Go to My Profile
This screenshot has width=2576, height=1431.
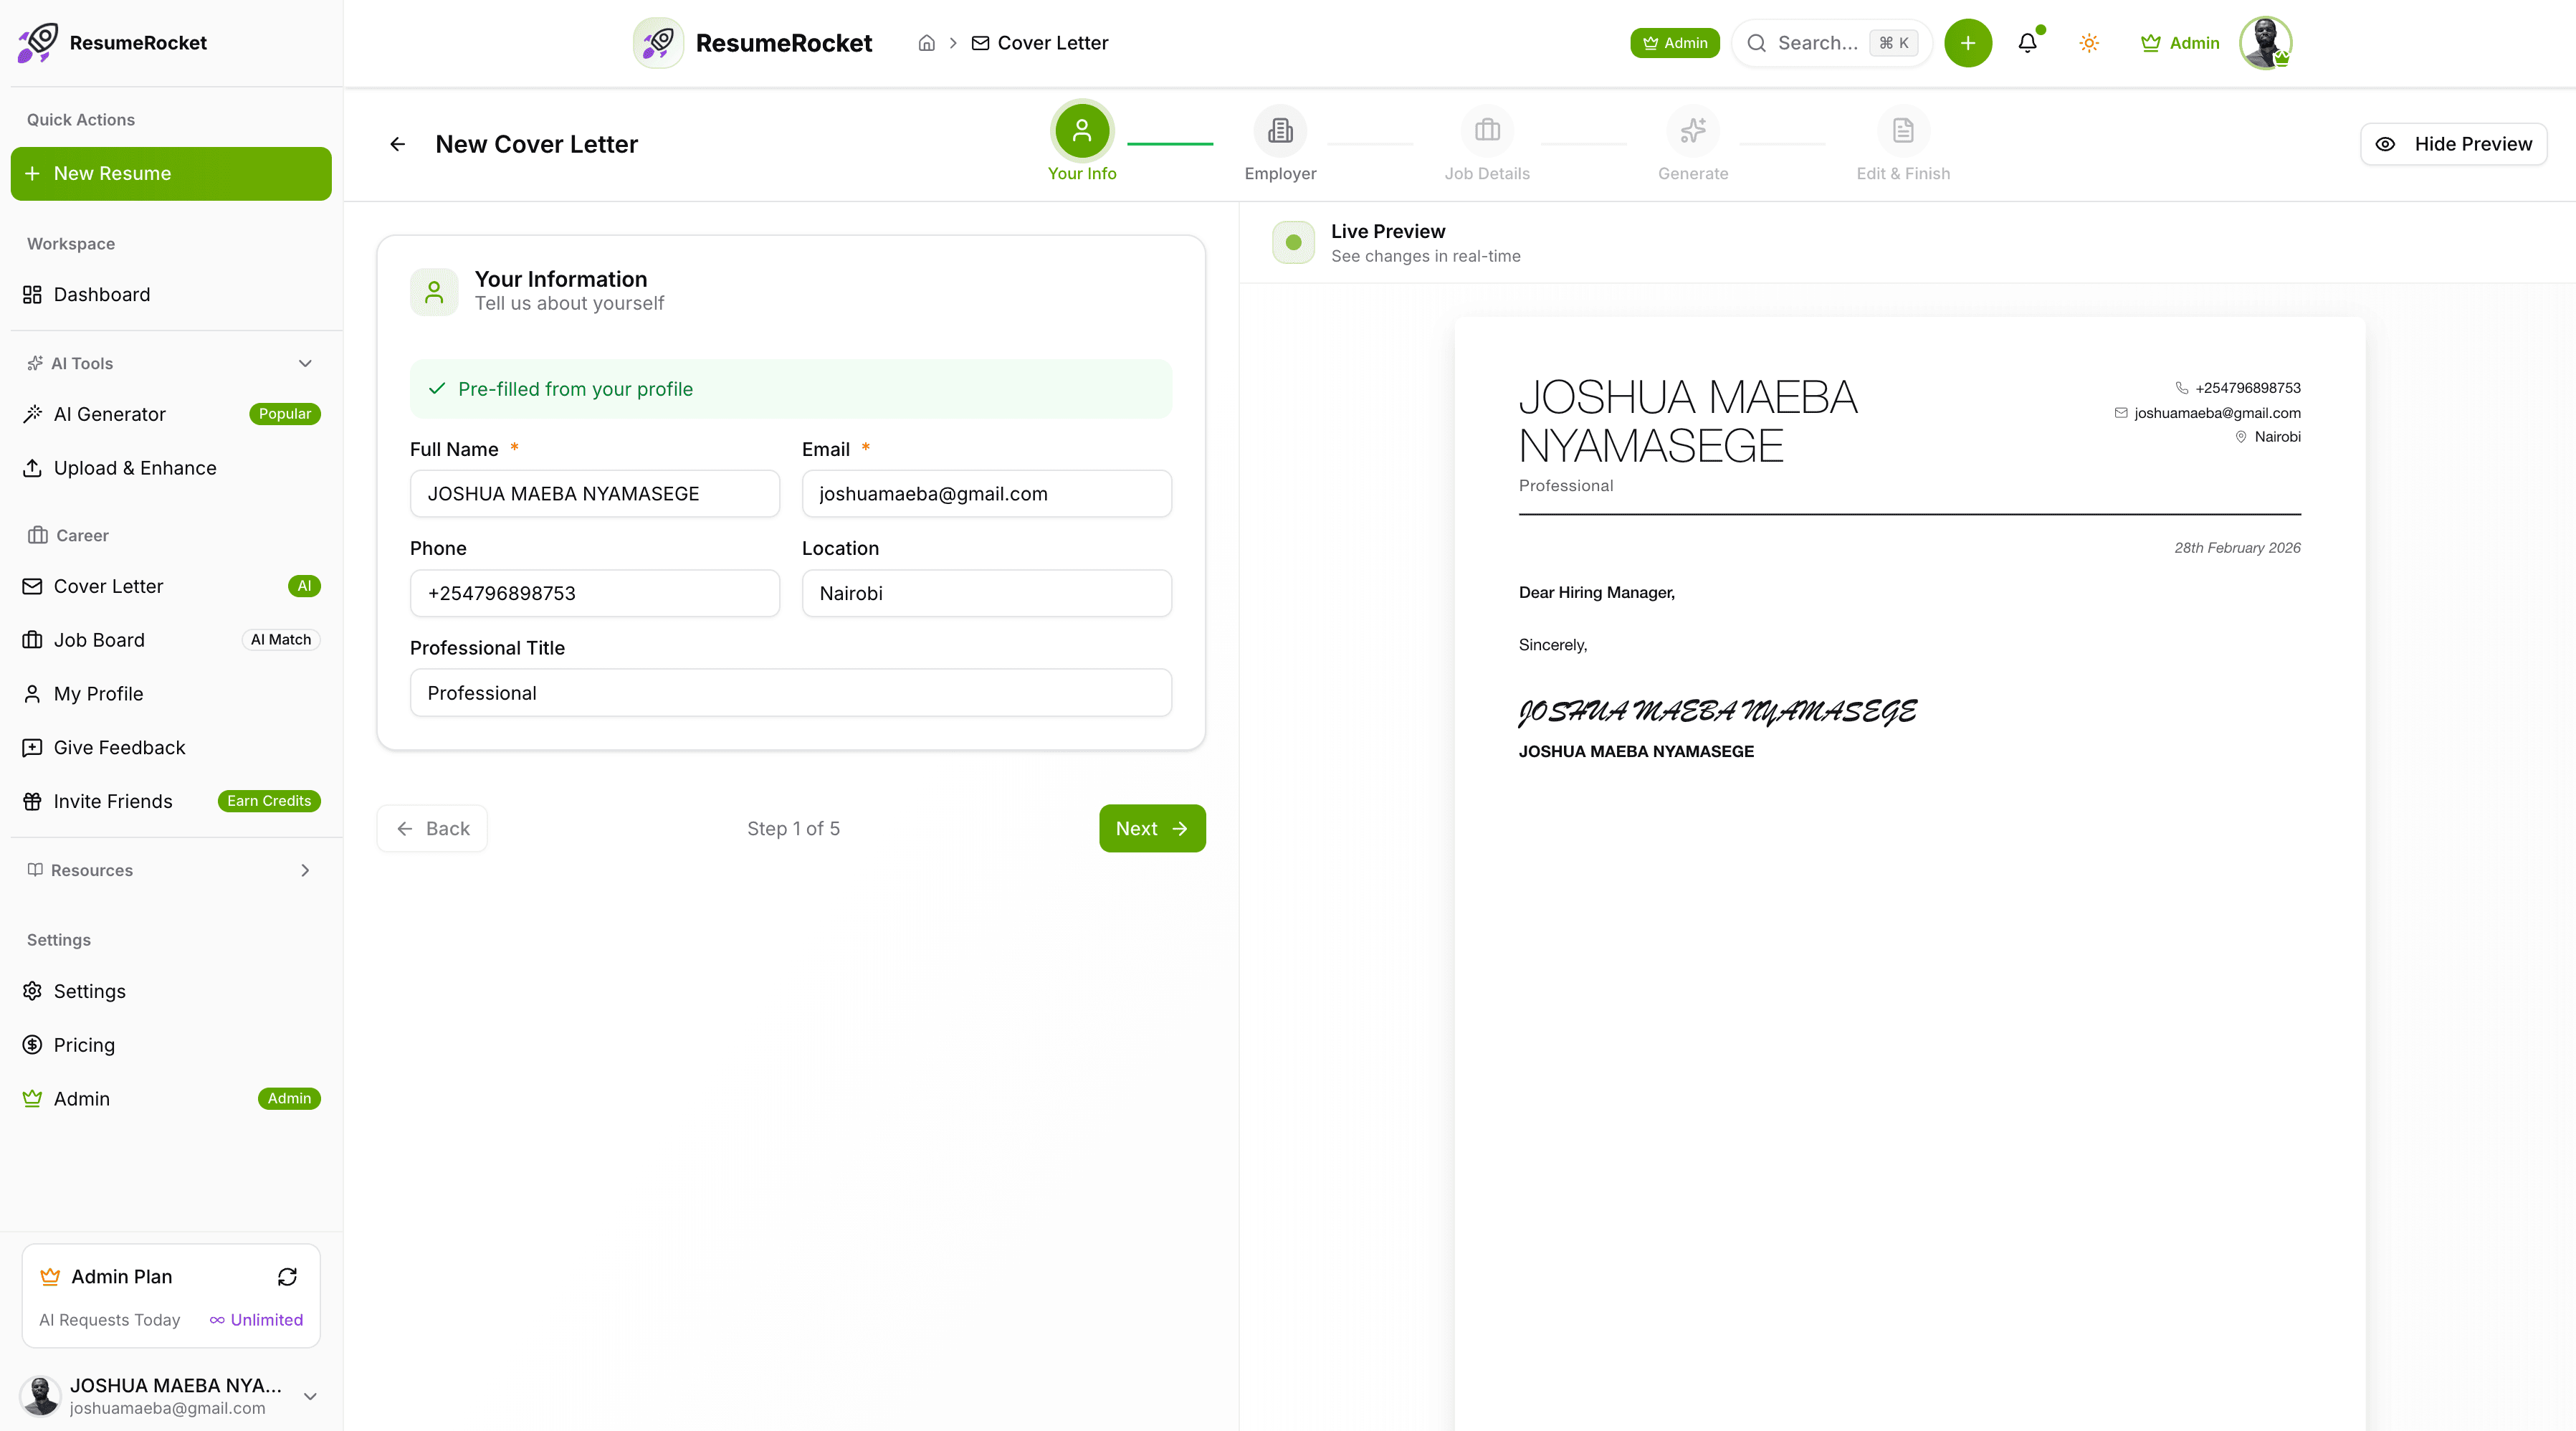click(x=98, y=693)
